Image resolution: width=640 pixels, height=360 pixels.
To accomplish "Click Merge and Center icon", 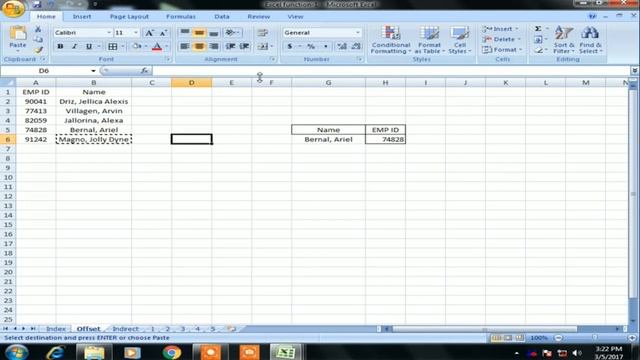I will pyautogui.click(x=263, y=47).
